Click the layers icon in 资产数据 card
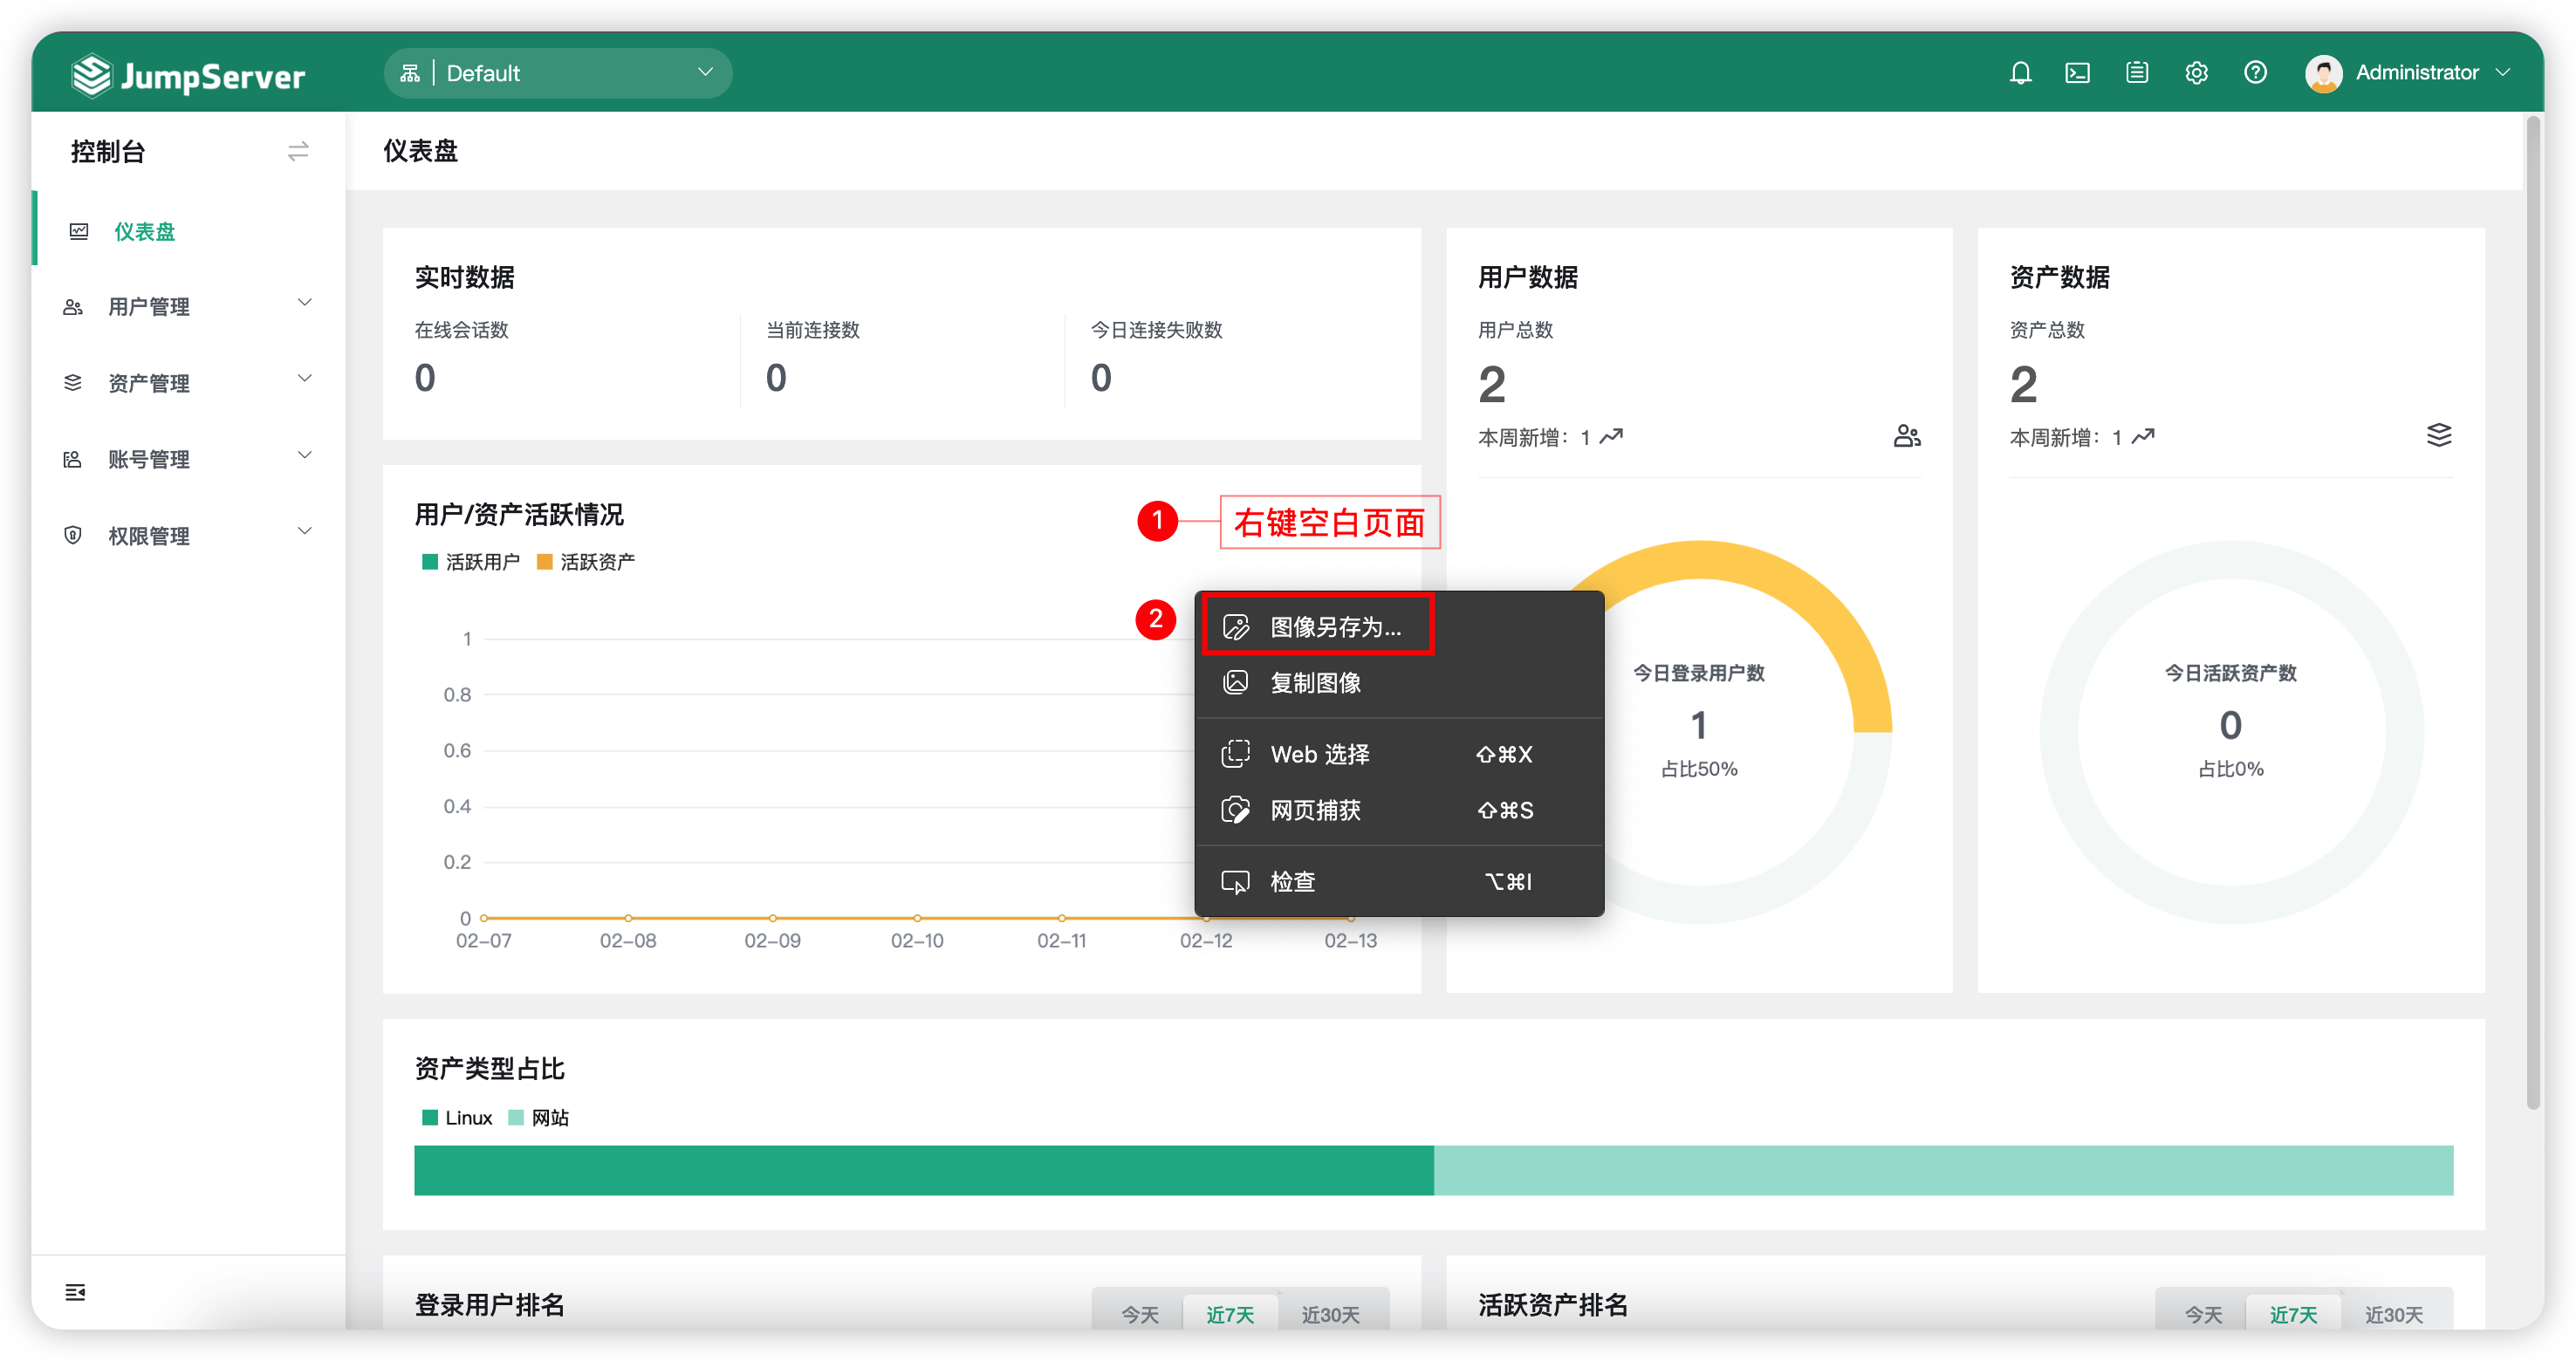 (2439, 435)
